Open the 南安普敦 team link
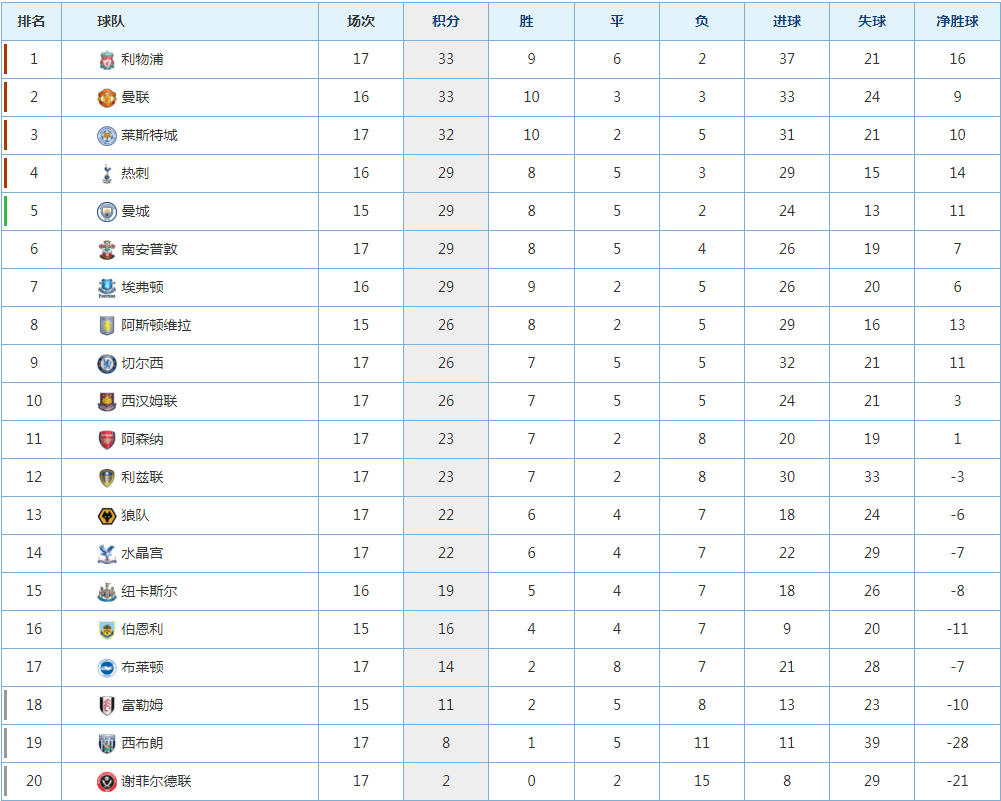The height and width of the screenshot is (801, 1001). coord(149,249)
